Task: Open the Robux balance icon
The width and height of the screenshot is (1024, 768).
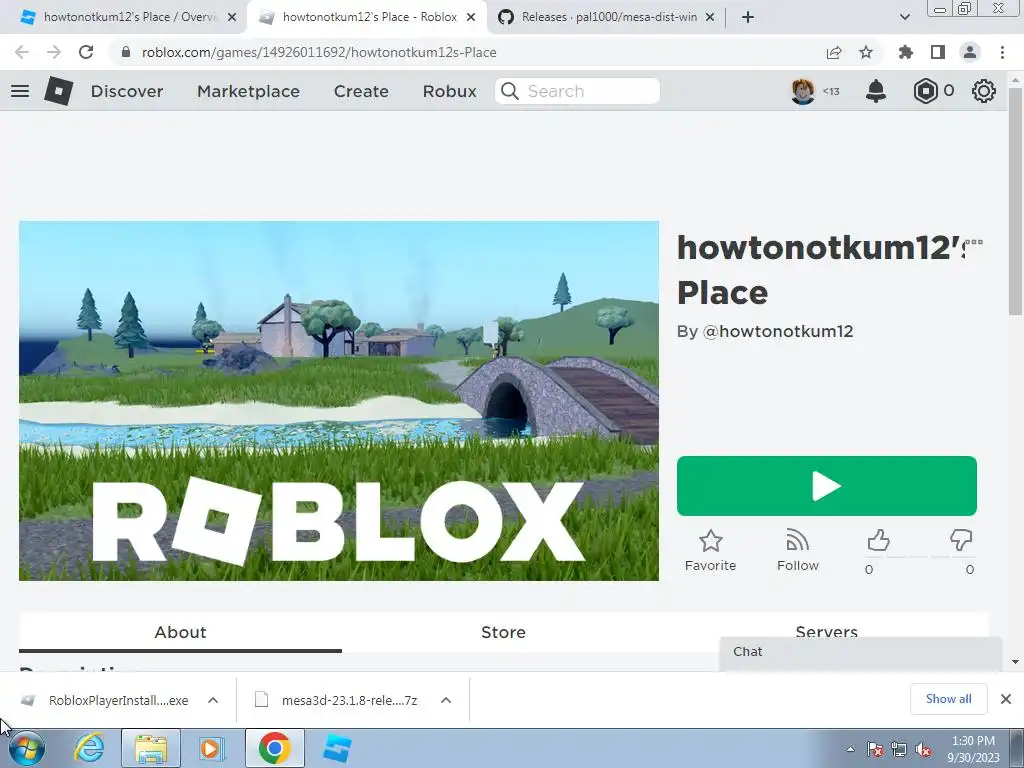Action: point(925,91)
